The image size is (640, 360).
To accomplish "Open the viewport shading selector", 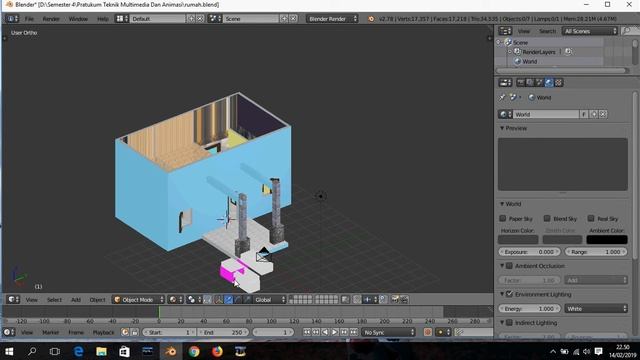I will point(176,300).
